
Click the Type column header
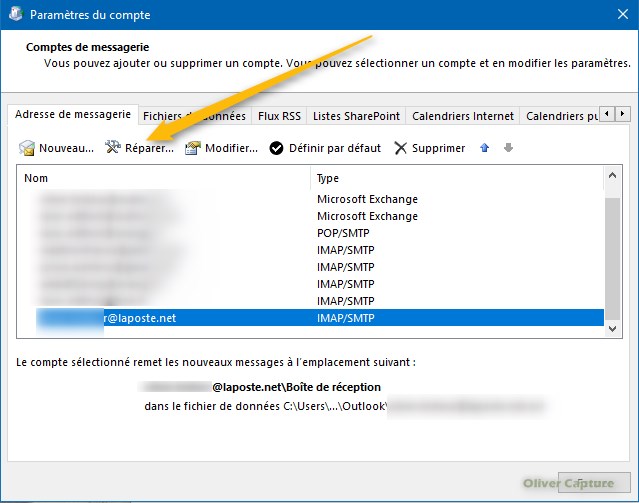[456, 178]
